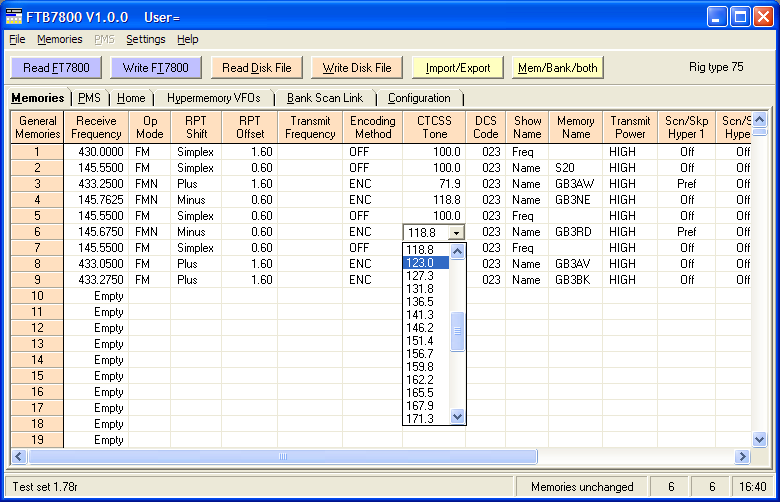Image resolution: width=780 pixels, height=502 pixels.
Task: Click the Empty cell in row 12
Action: (97, 328)
